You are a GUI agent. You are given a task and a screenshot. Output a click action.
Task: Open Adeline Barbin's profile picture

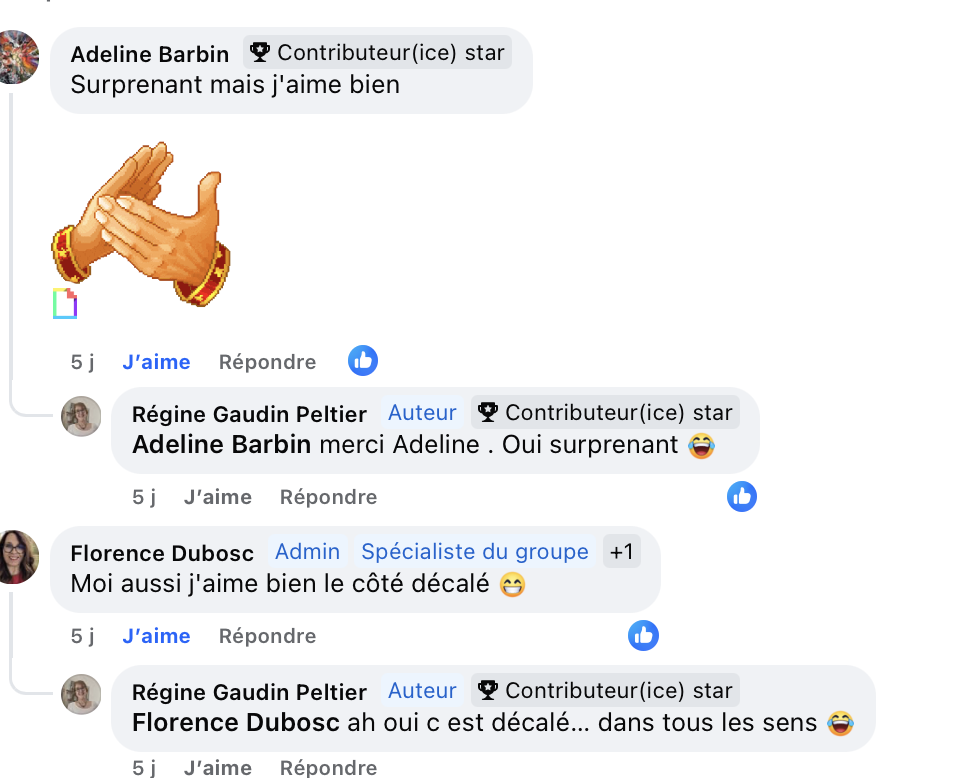(19, 57)
